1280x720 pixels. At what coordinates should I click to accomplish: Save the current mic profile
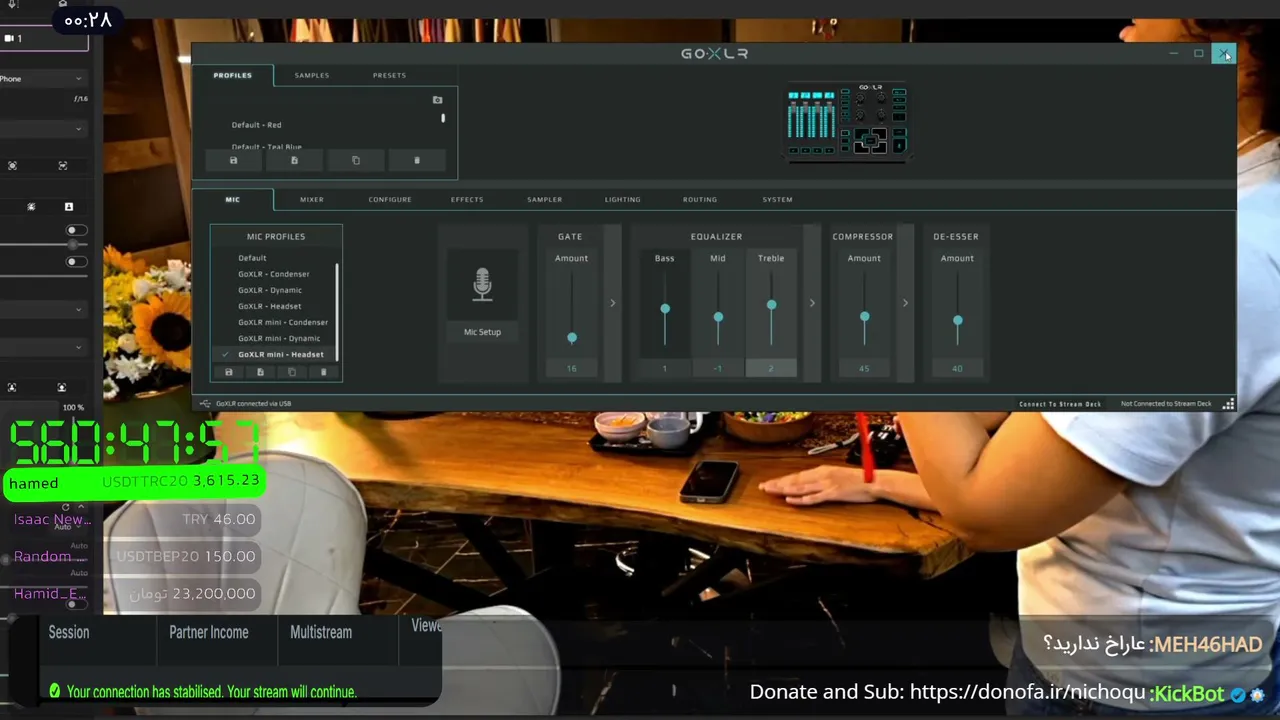point(228,372)
